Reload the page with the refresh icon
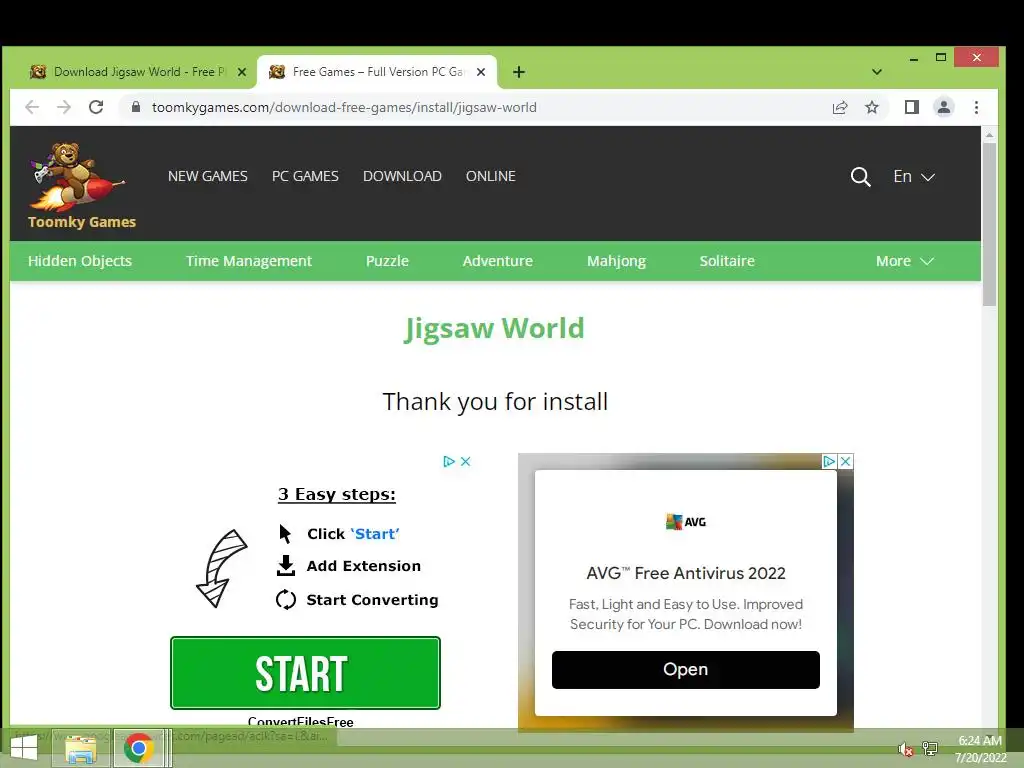1024x768 pixels. click(96, 107)
